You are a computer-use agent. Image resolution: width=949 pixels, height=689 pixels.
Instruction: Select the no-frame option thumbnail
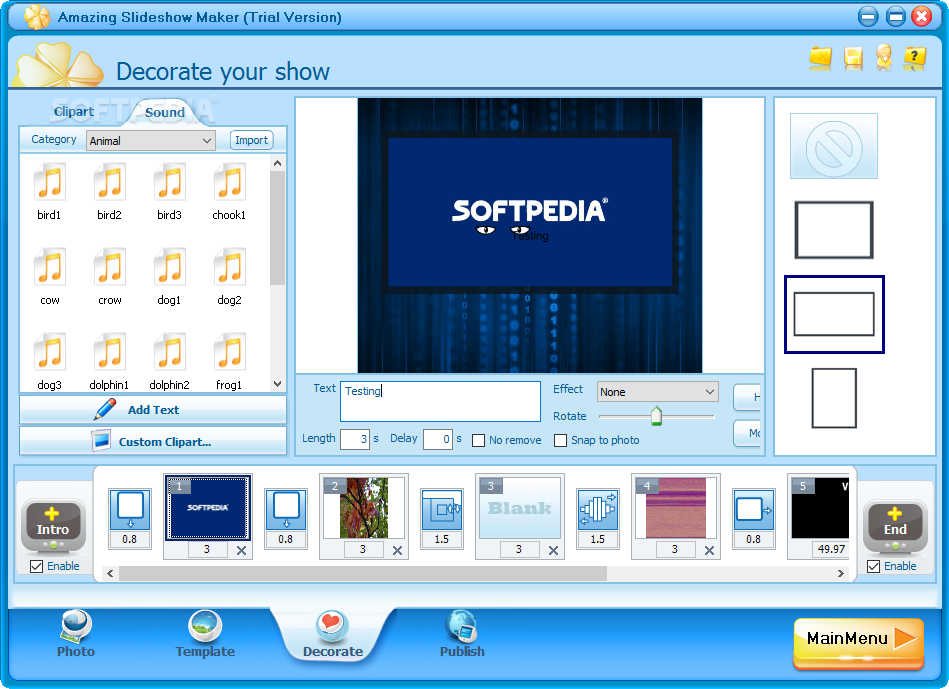[833, 146]
